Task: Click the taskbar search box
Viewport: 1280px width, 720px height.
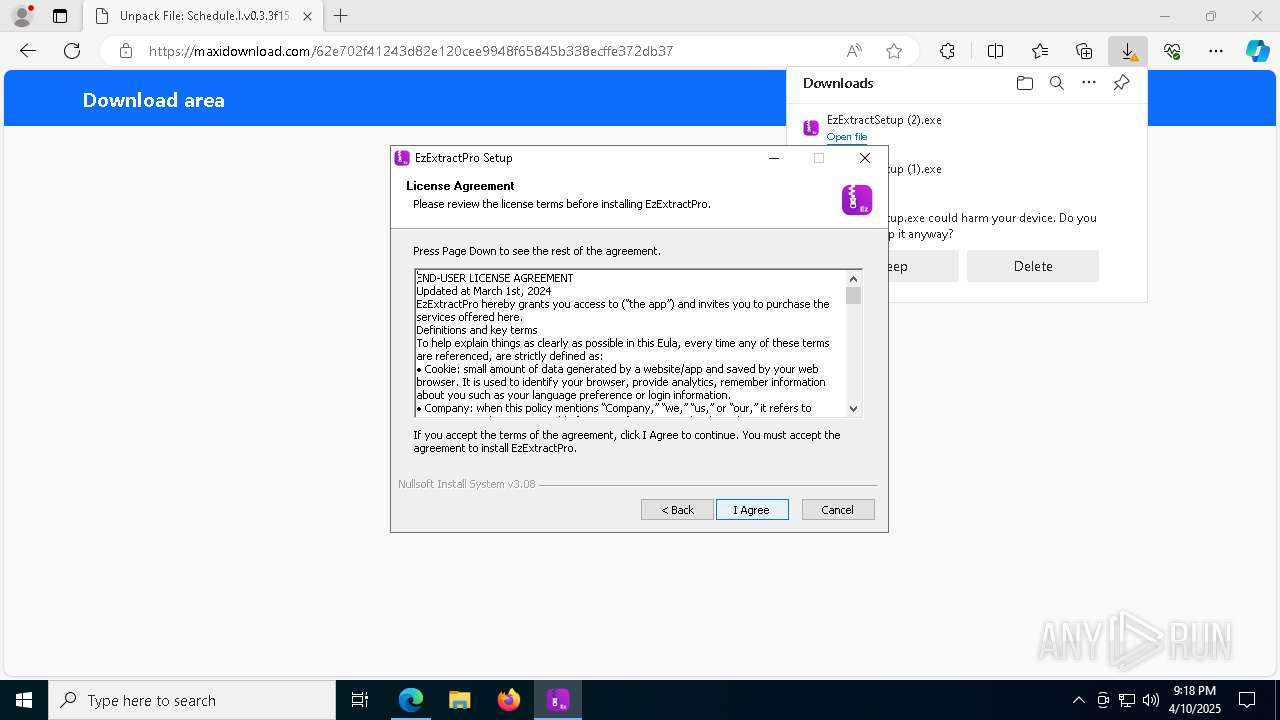Action: [192, 700]
